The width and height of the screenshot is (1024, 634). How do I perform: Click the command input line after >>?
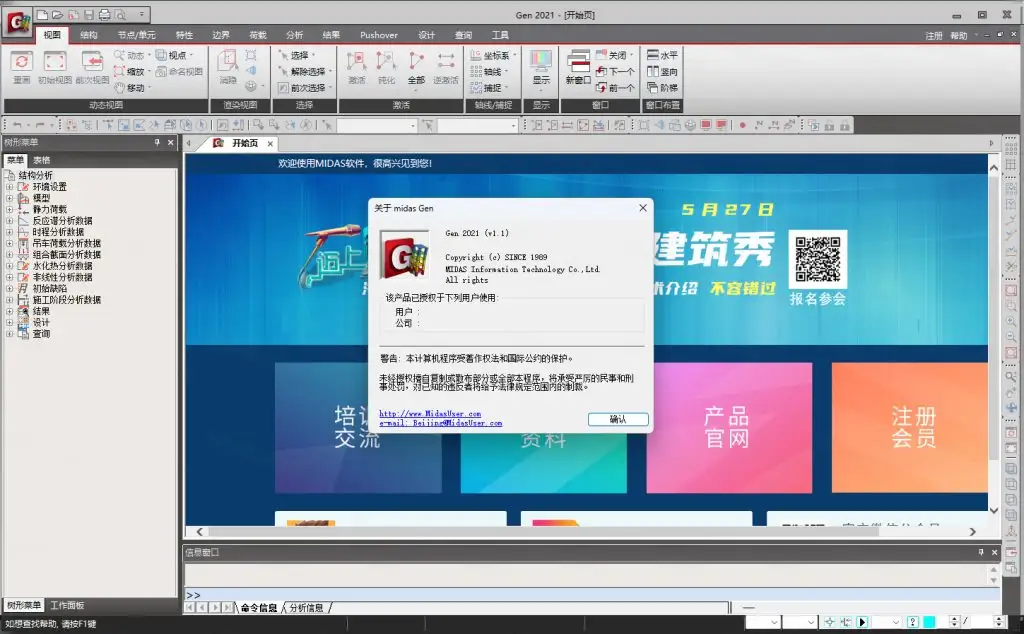pyautogui.click(x=600, y=595)
